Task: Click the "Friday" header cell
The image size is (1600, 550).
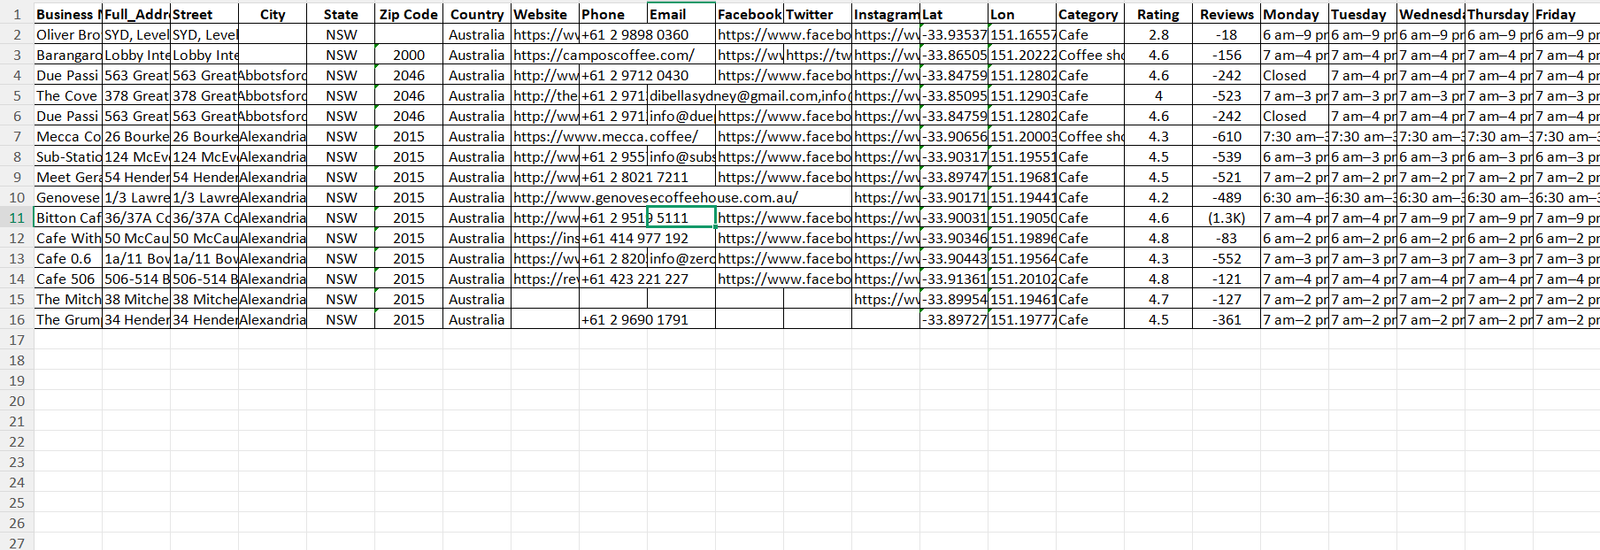Action: pyautogui.click(x=1566, y=14)
